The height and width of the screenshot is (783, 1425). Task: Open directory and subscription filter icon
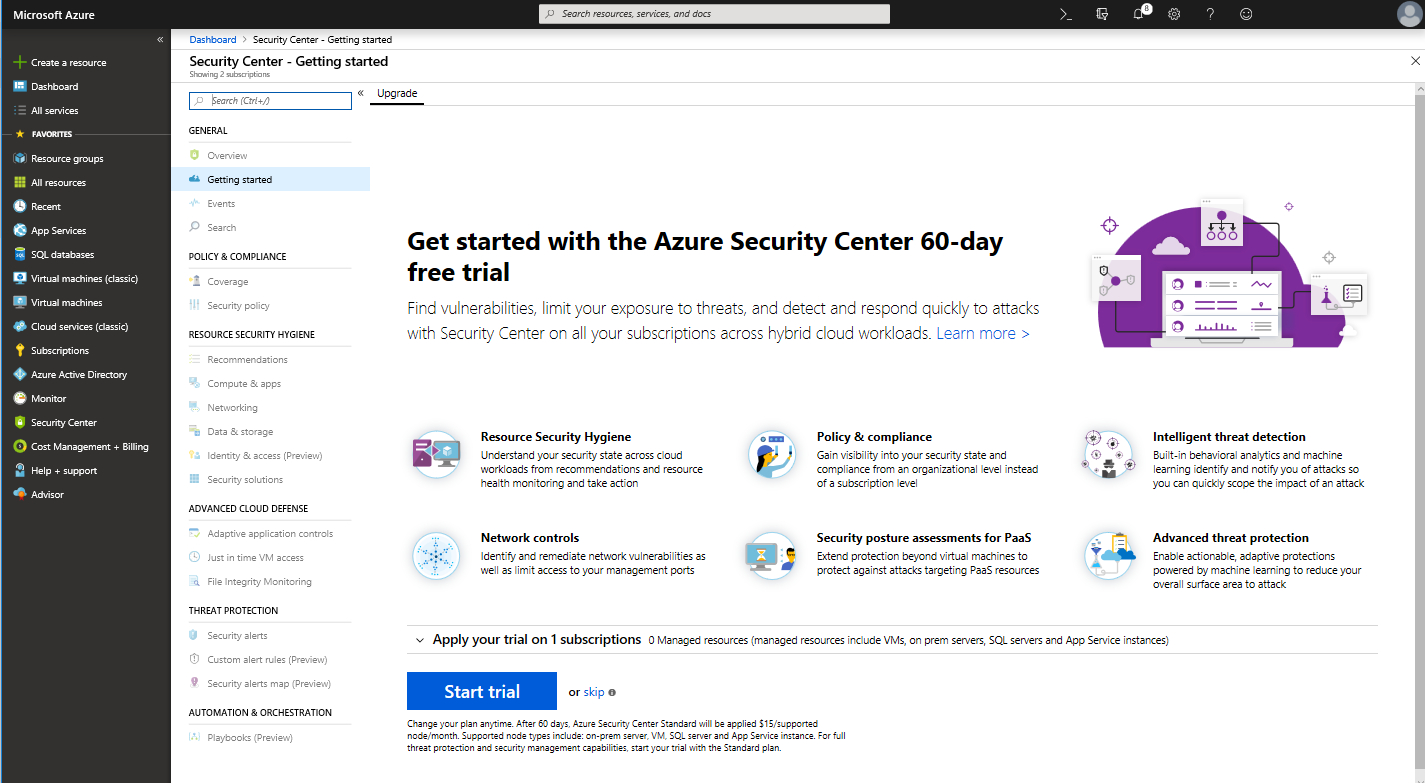coord(1102,14)
